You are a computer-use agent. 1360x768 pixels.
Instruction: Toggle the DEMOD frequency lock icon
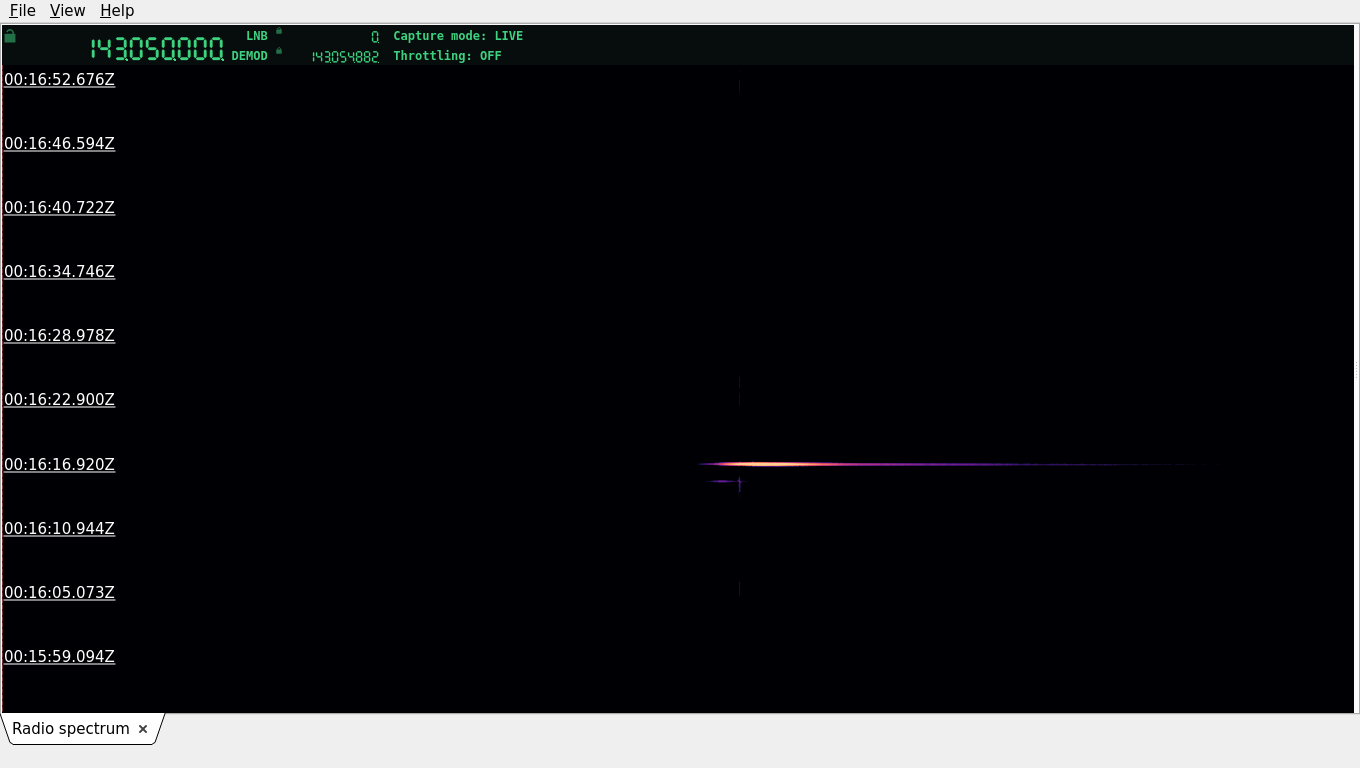[x=279, y=51]
